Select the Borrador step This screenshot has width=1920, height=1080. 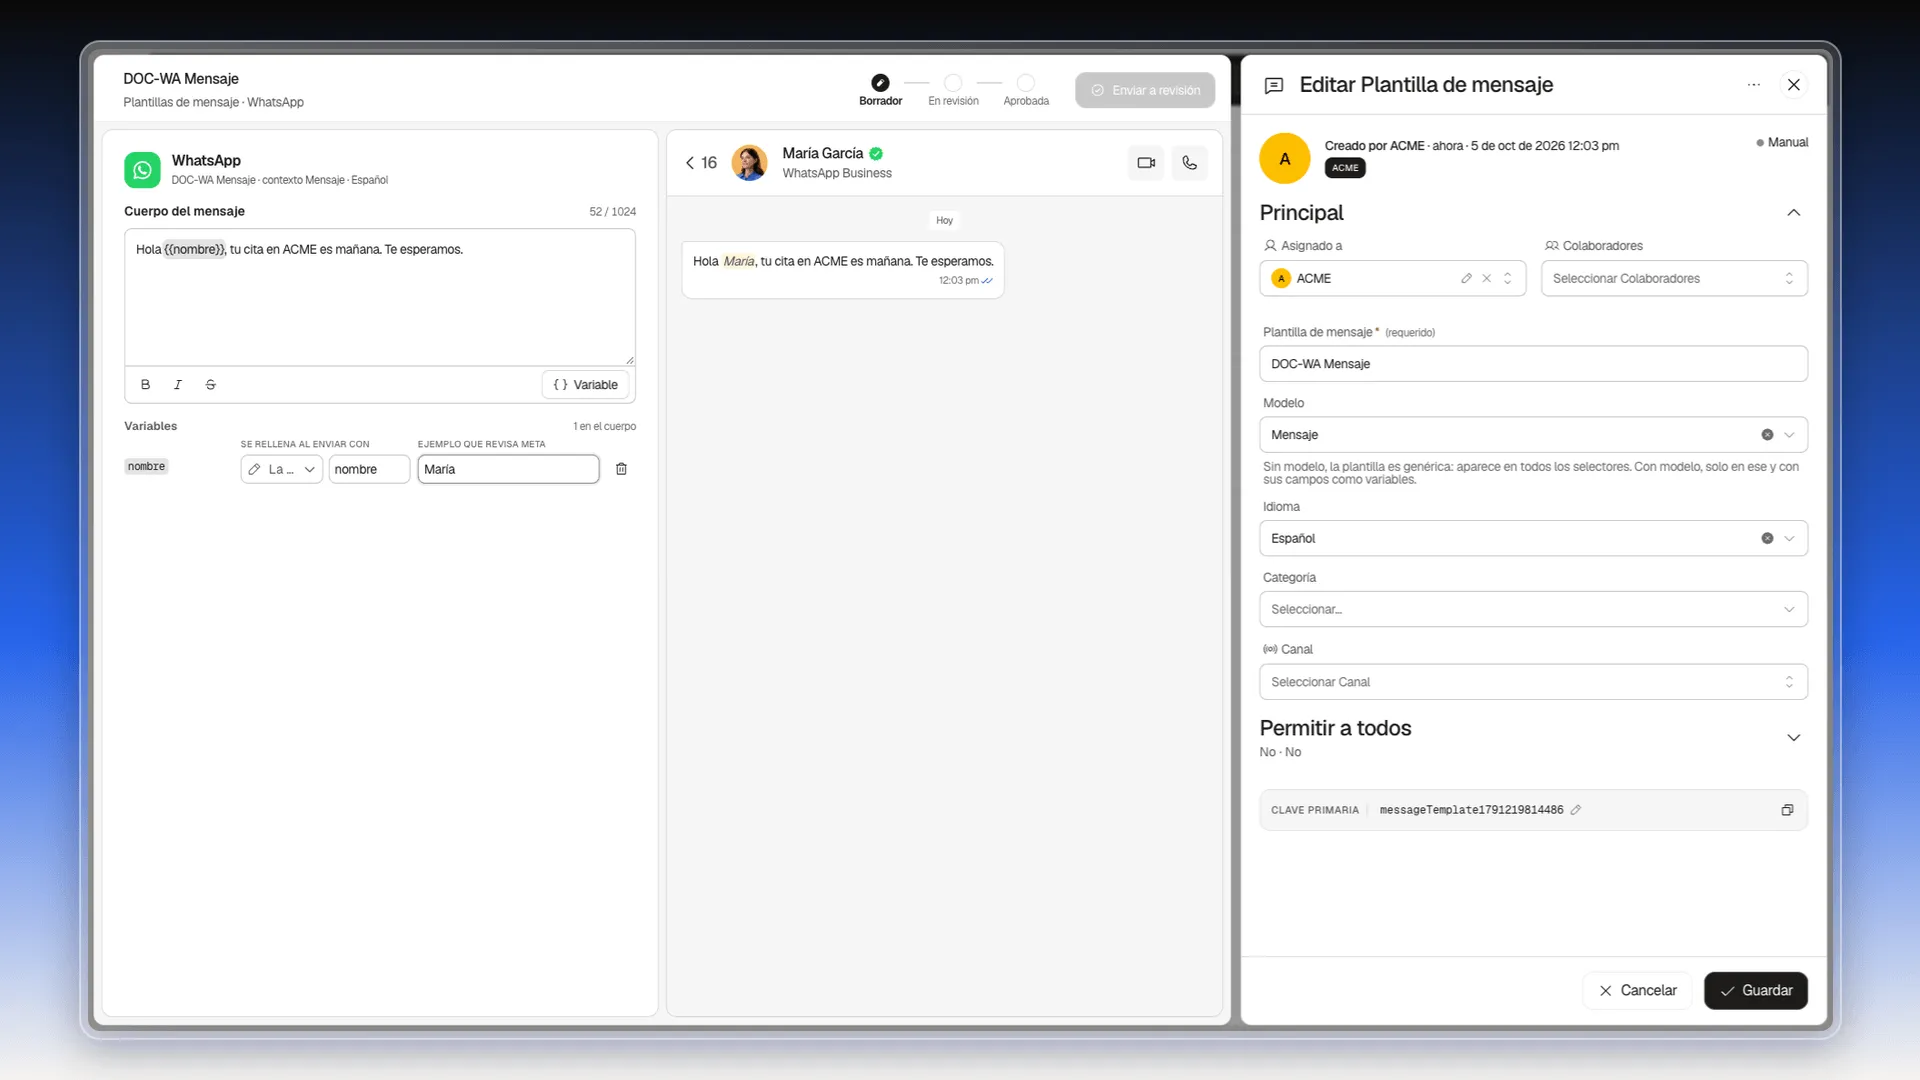click(880, 89)
